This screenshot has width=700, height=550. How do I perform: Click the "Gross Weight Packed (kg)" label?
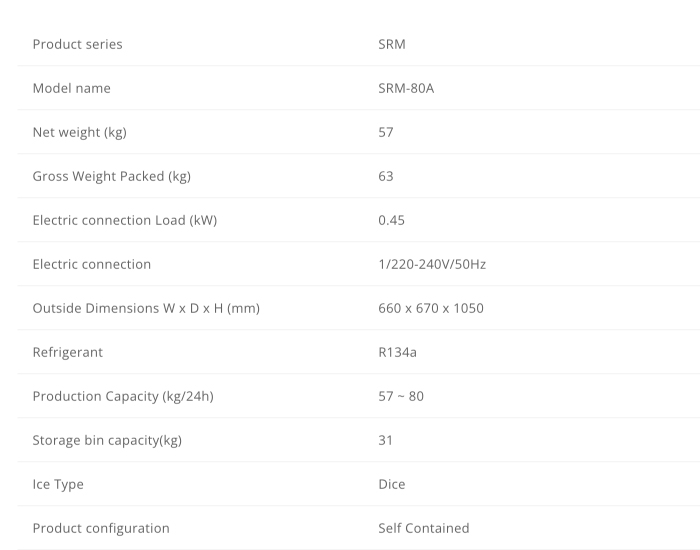[x=112, y=176]
